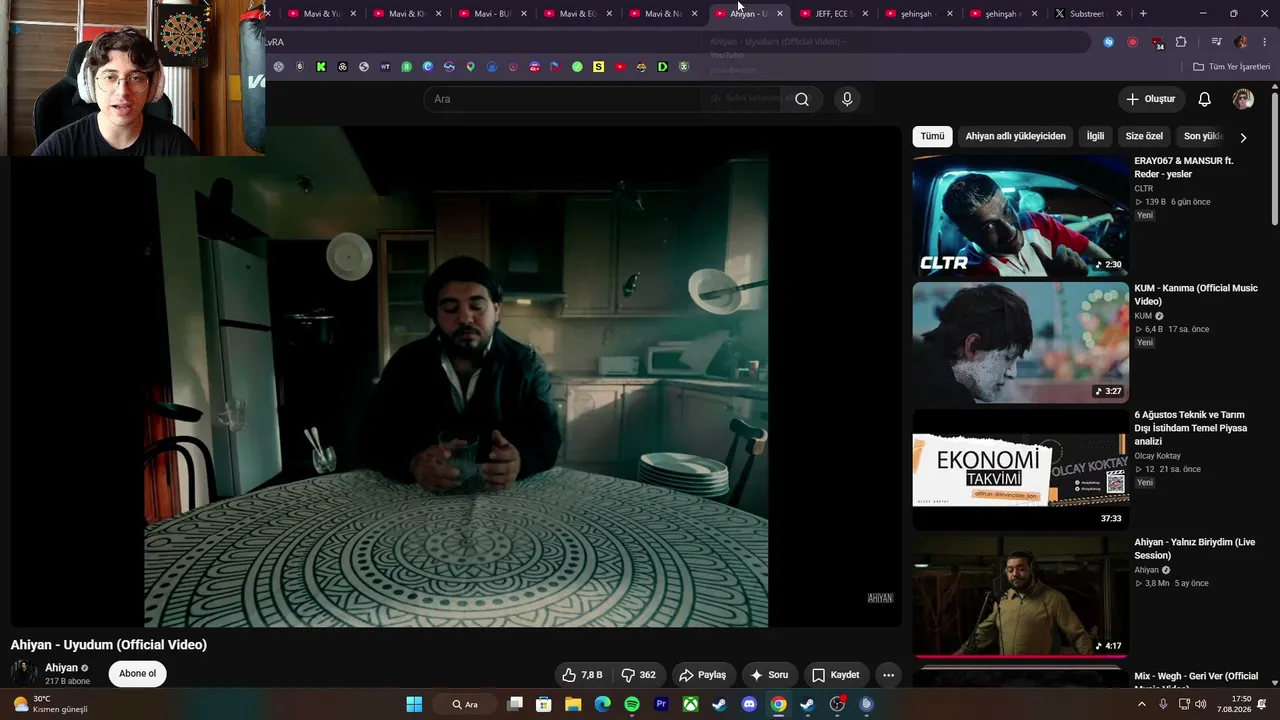Open Chrome extensions puzzle icon
The image size is (1280, 720).
click(1181, 42)
